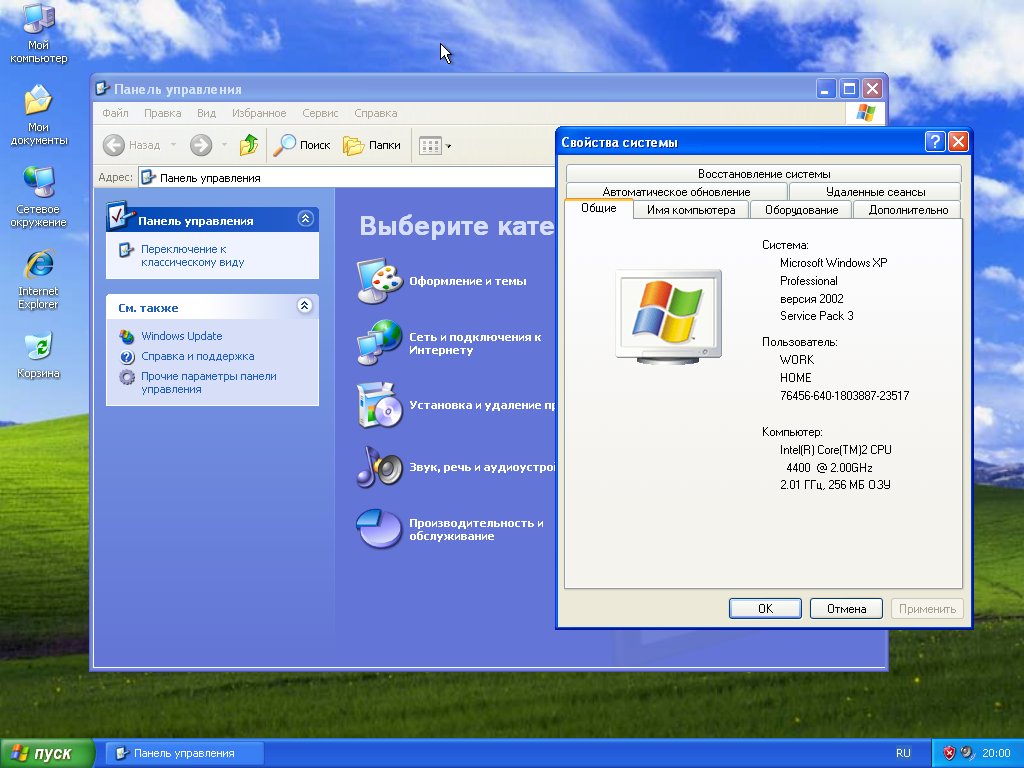1024x768 pixels.
Task: Collapse the Панель управления side panel
Action: (305, 220)
